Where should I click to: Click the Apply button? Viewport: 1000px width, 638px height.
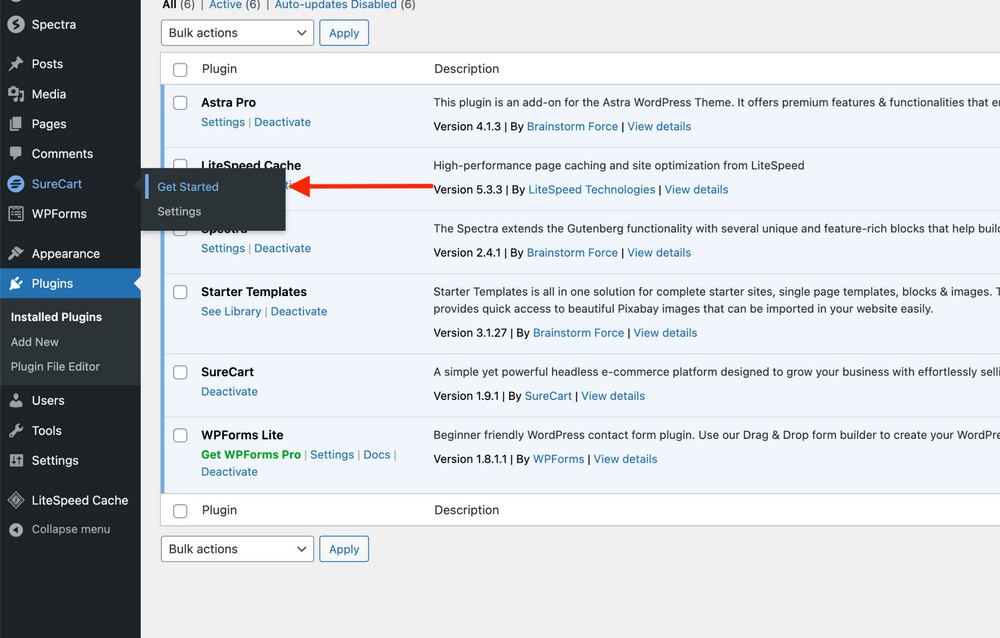point(343,32)
